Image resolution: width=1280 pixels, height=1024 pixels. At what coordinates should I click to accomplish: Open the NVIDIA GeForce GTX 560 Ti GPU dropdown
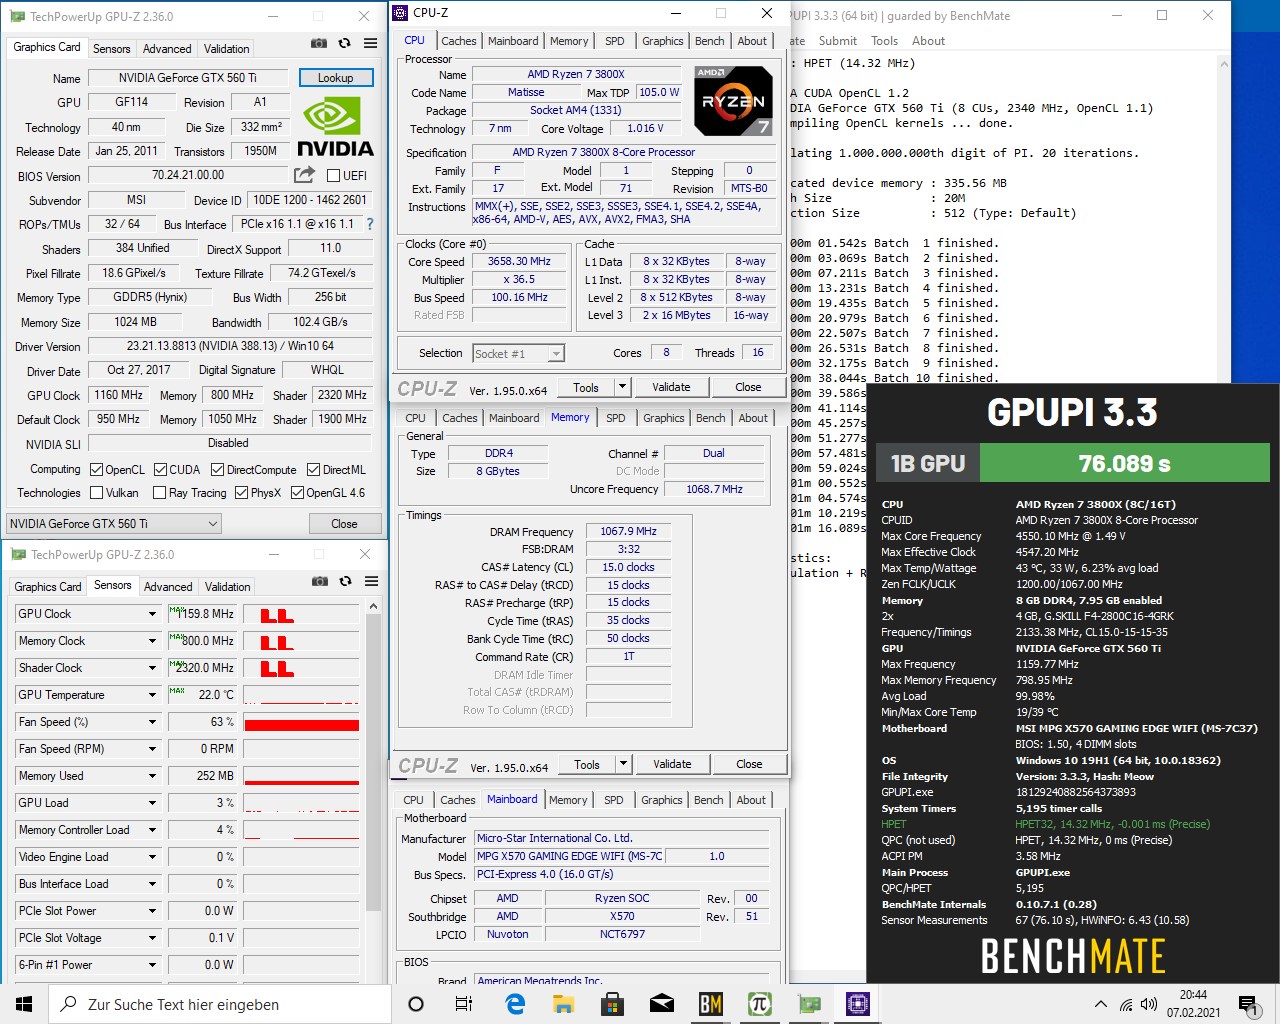[x=114, y=524]
